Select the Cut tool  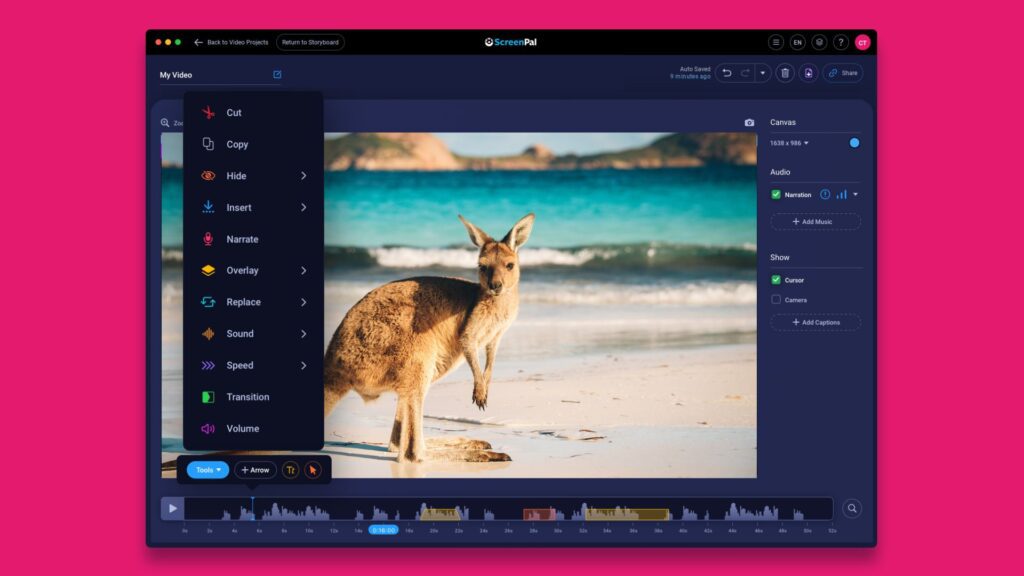233,112
